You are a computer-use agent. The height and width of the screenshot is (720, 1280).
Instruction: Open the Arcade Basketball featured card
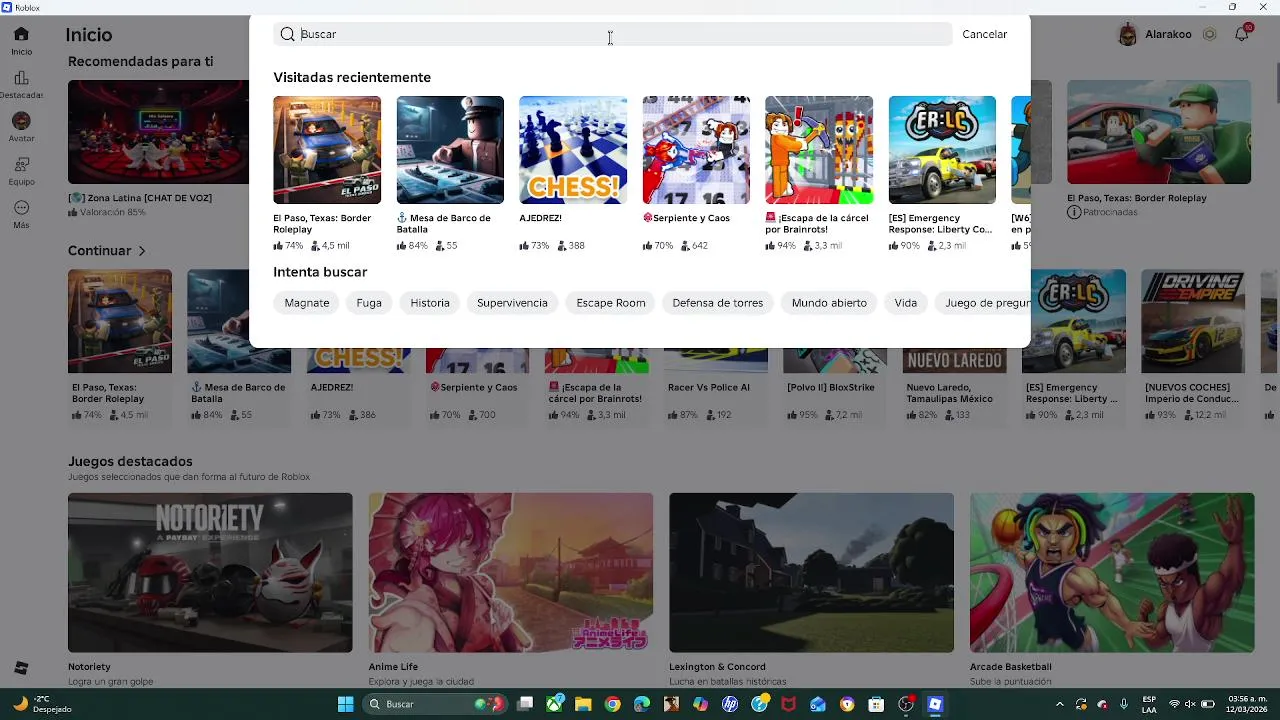[1112, 572]
